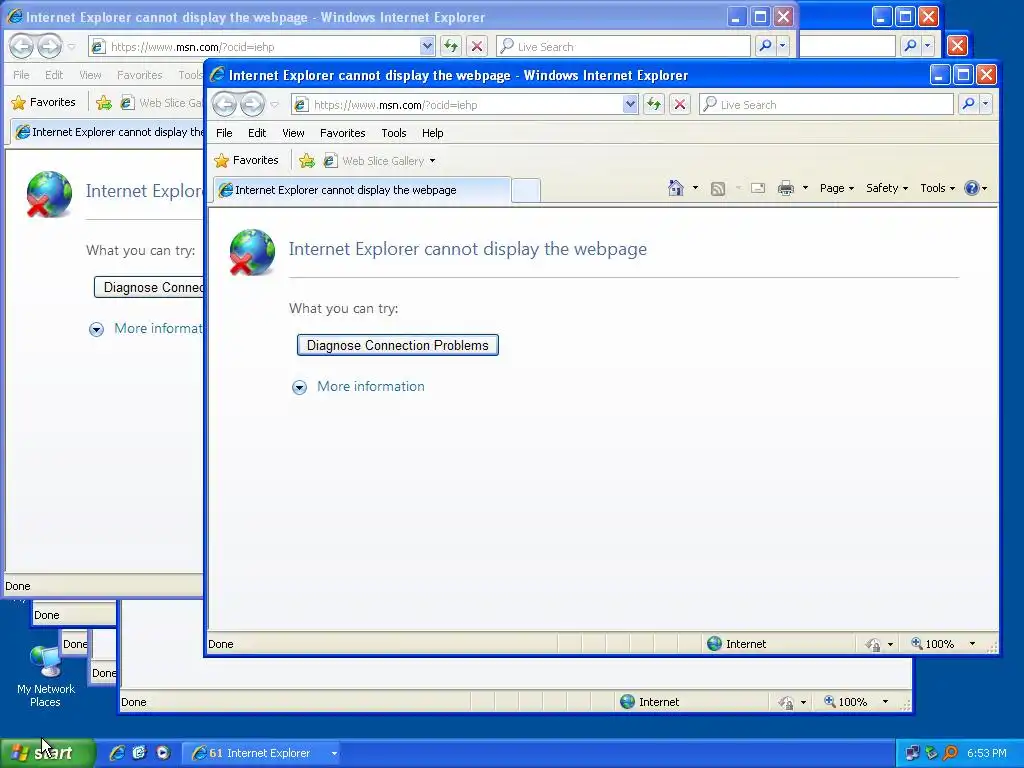Image resolution: width=1024 pixels, height=768 pixels.
Task: Open recent pages dropdown in front window
Action: click(x=274, y=104)
